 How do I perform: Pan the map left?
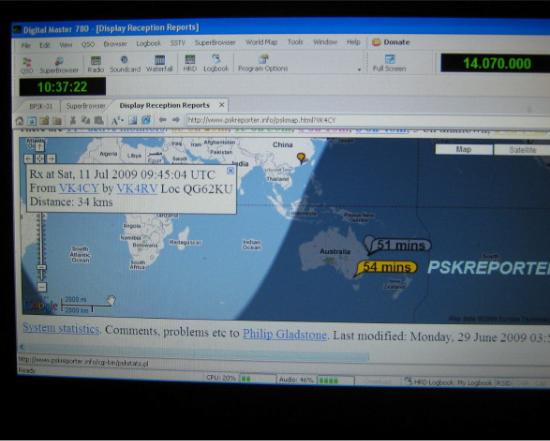point(28,159)
